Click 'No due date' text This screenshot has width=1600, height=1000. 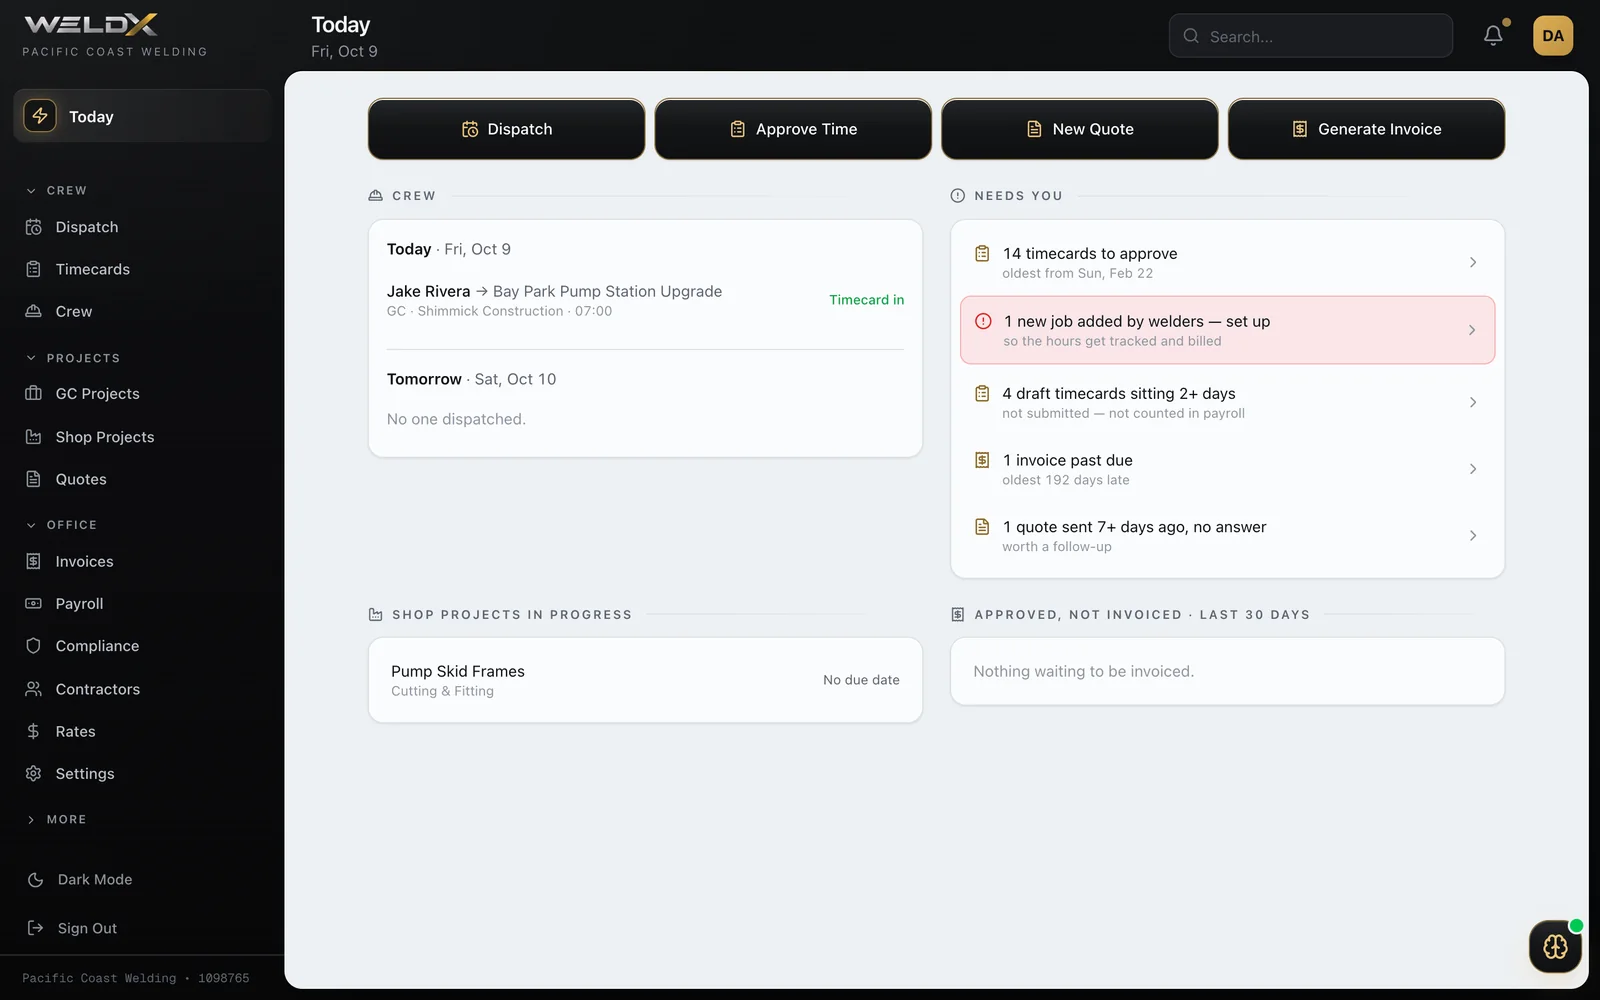(861, 680)
